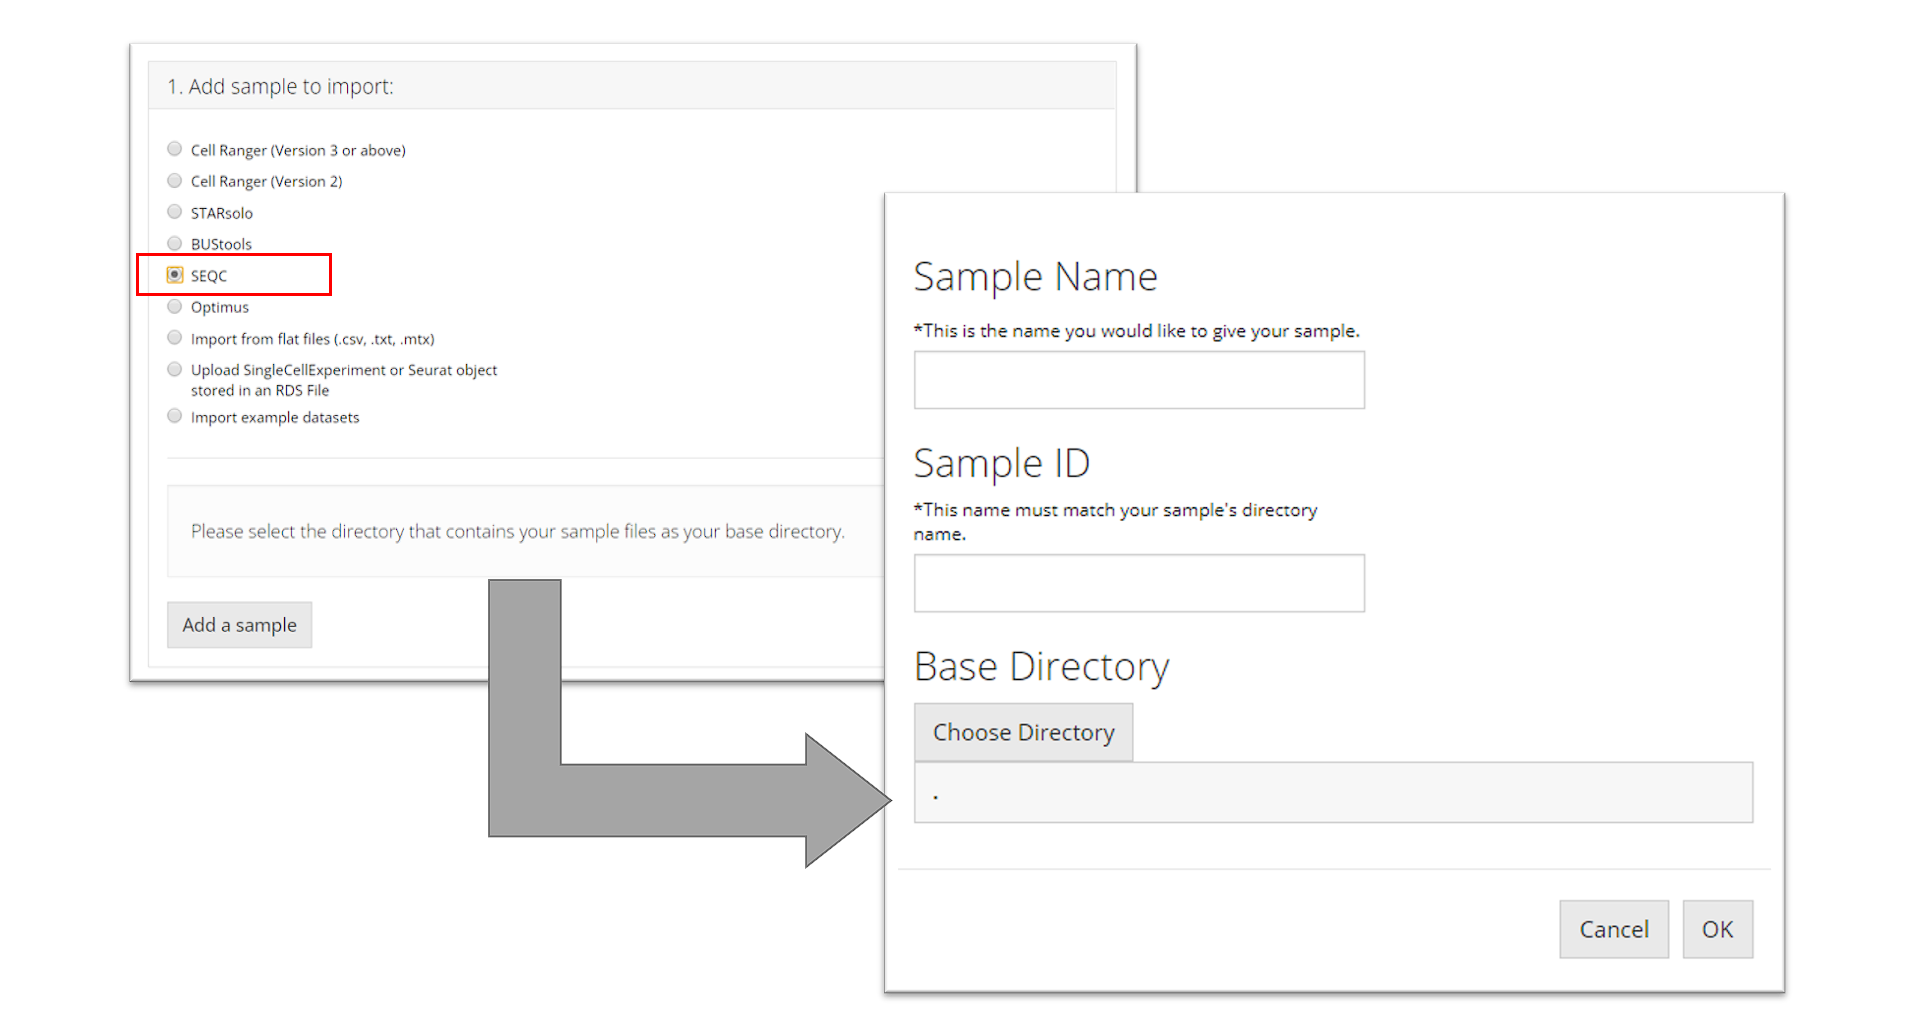Choose Upload SingleCellExperiment or Seurat object
1920x1033 pixels.
[175, 370]
